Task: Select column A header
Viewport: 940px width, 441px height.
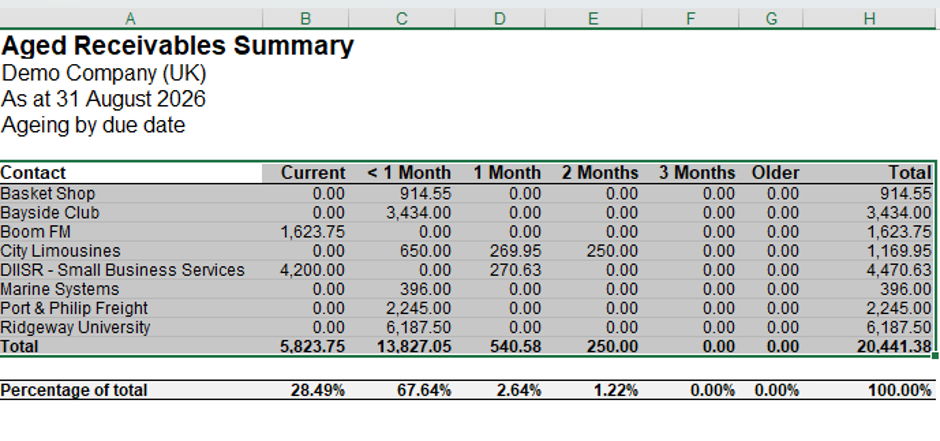Action: [131, 19]
